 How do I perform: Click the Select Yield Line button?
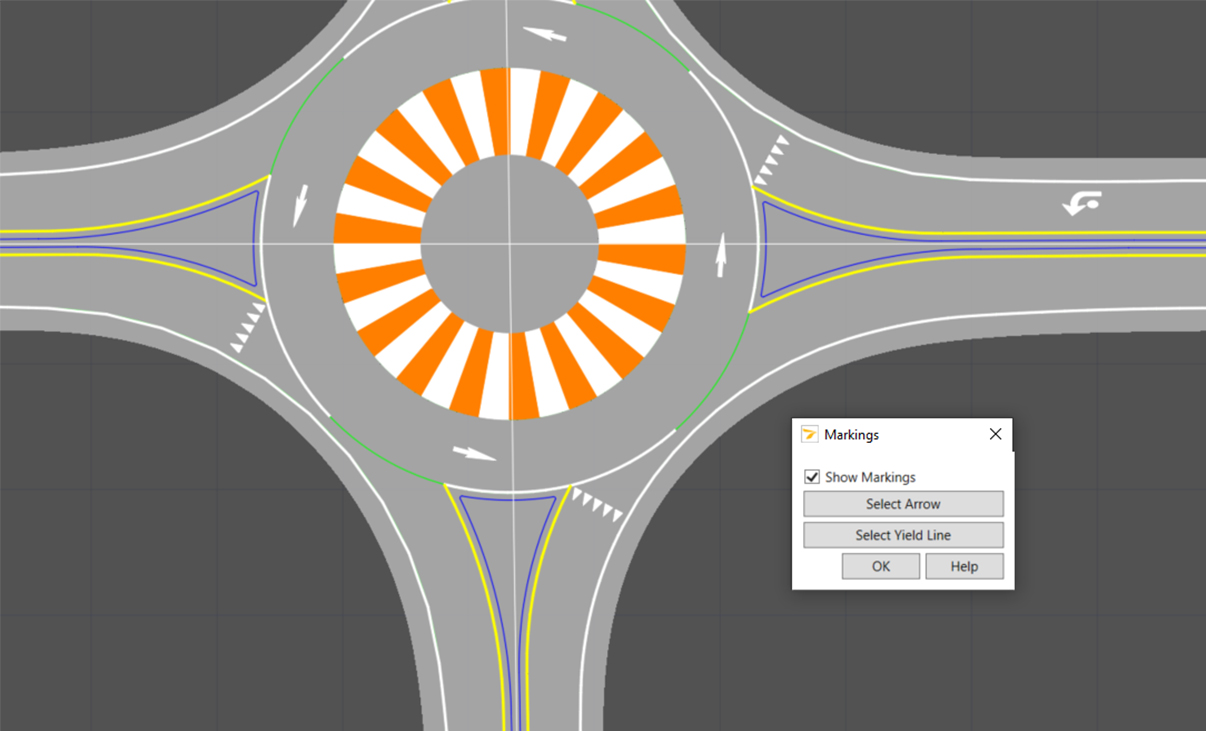(902, 534)
